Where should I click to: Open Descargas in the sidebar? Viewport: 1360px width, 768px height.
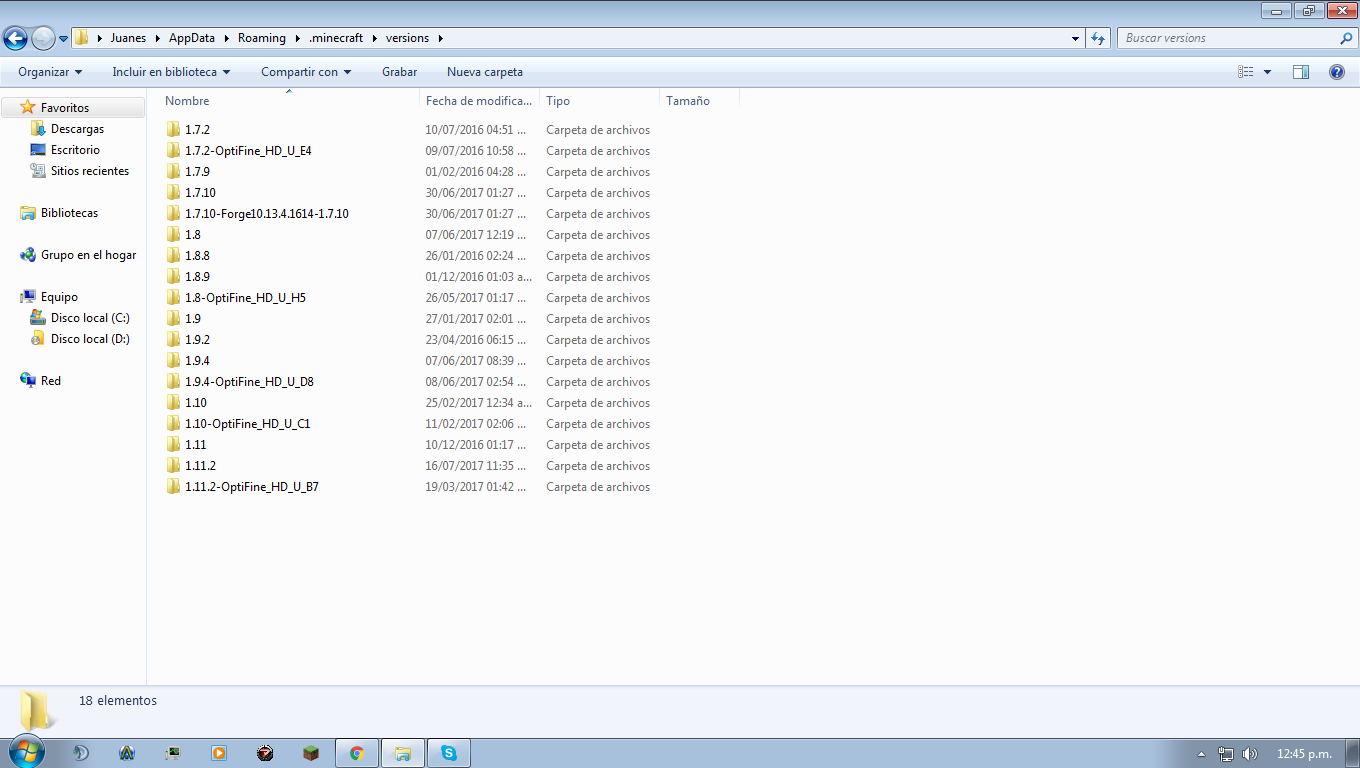coord(77,129)
